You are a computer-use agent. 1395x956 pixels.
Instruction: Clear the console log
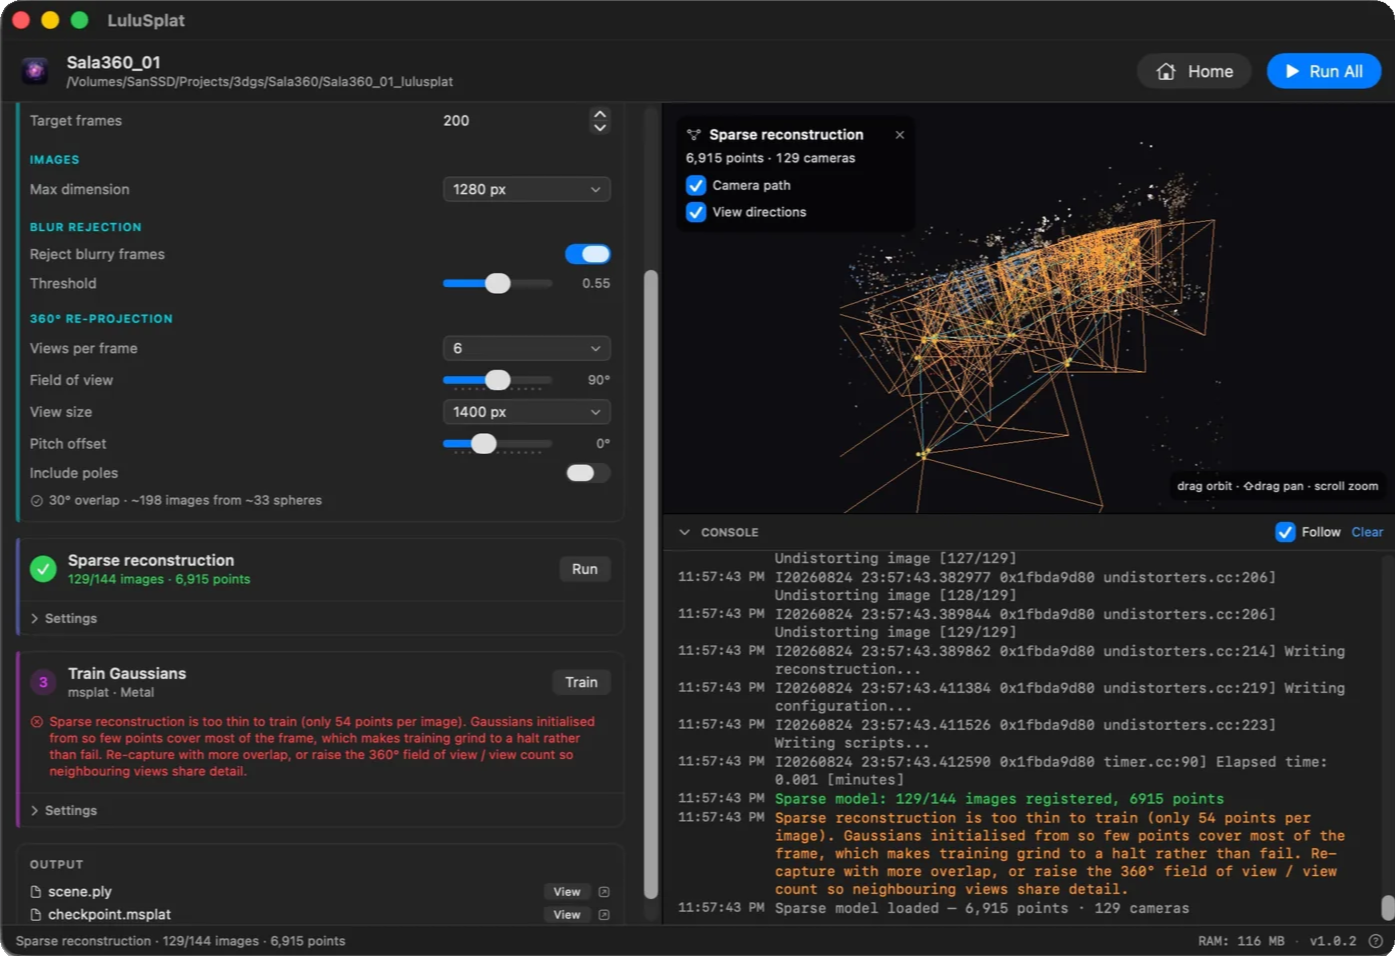pos(1367,532)
